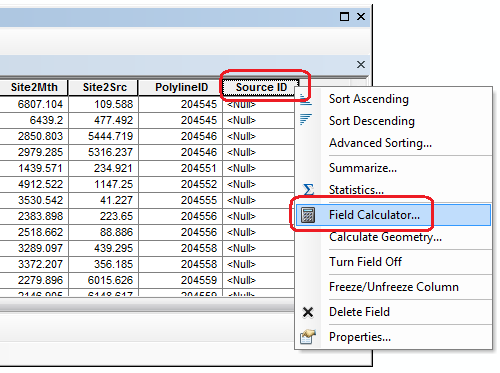Image resolution: width=500 pixels, height=373 pixels.
Task: Select cell with value 1439.571
Action: click(34, 168)
